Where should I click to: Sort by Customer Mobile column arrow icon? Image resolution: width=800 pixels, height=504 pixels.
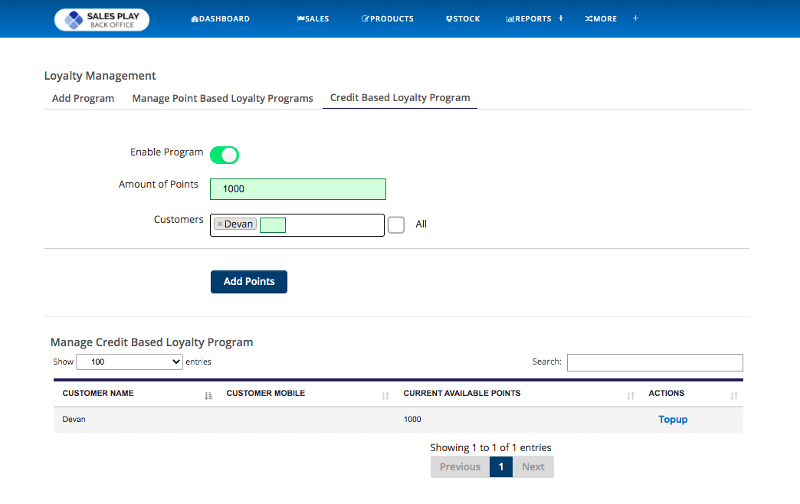click(385, 396)
